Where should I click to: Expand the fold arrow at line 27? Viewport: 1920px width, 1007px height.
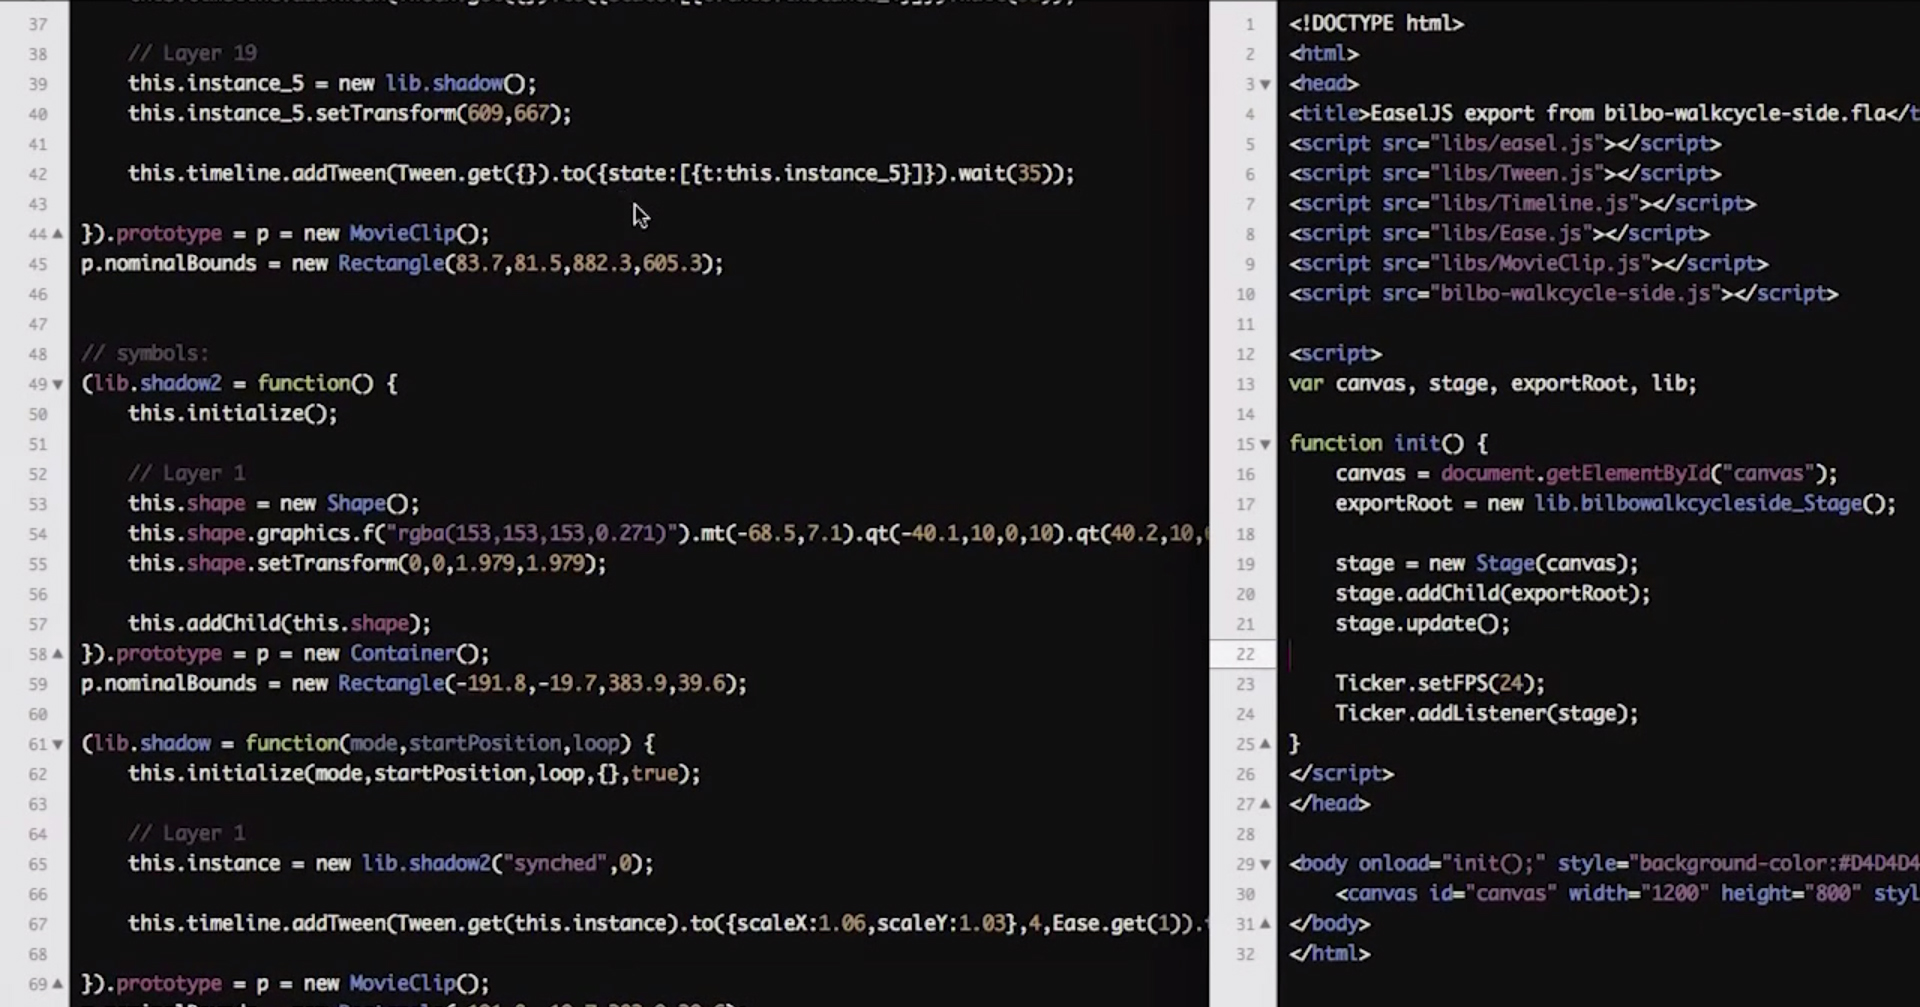pyautogui.click(x=1264, y=804)
